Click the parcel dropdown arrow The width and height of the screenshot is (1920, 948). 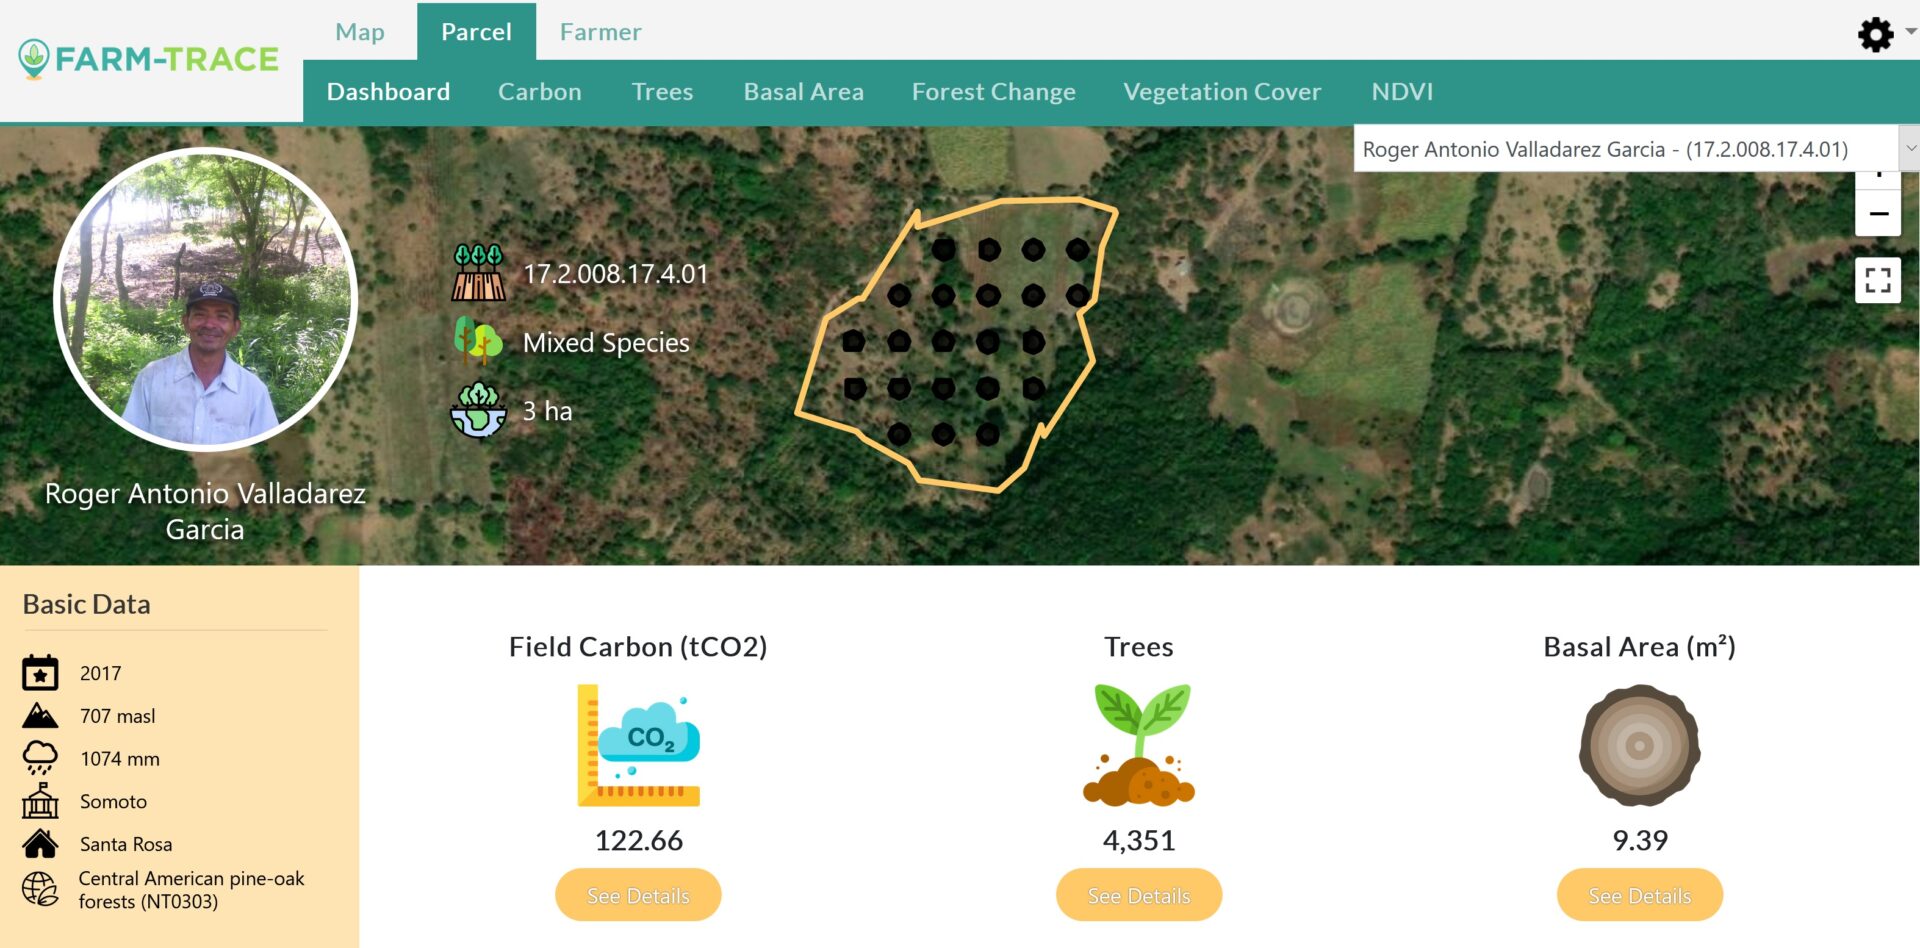(x=1910, y=149)
